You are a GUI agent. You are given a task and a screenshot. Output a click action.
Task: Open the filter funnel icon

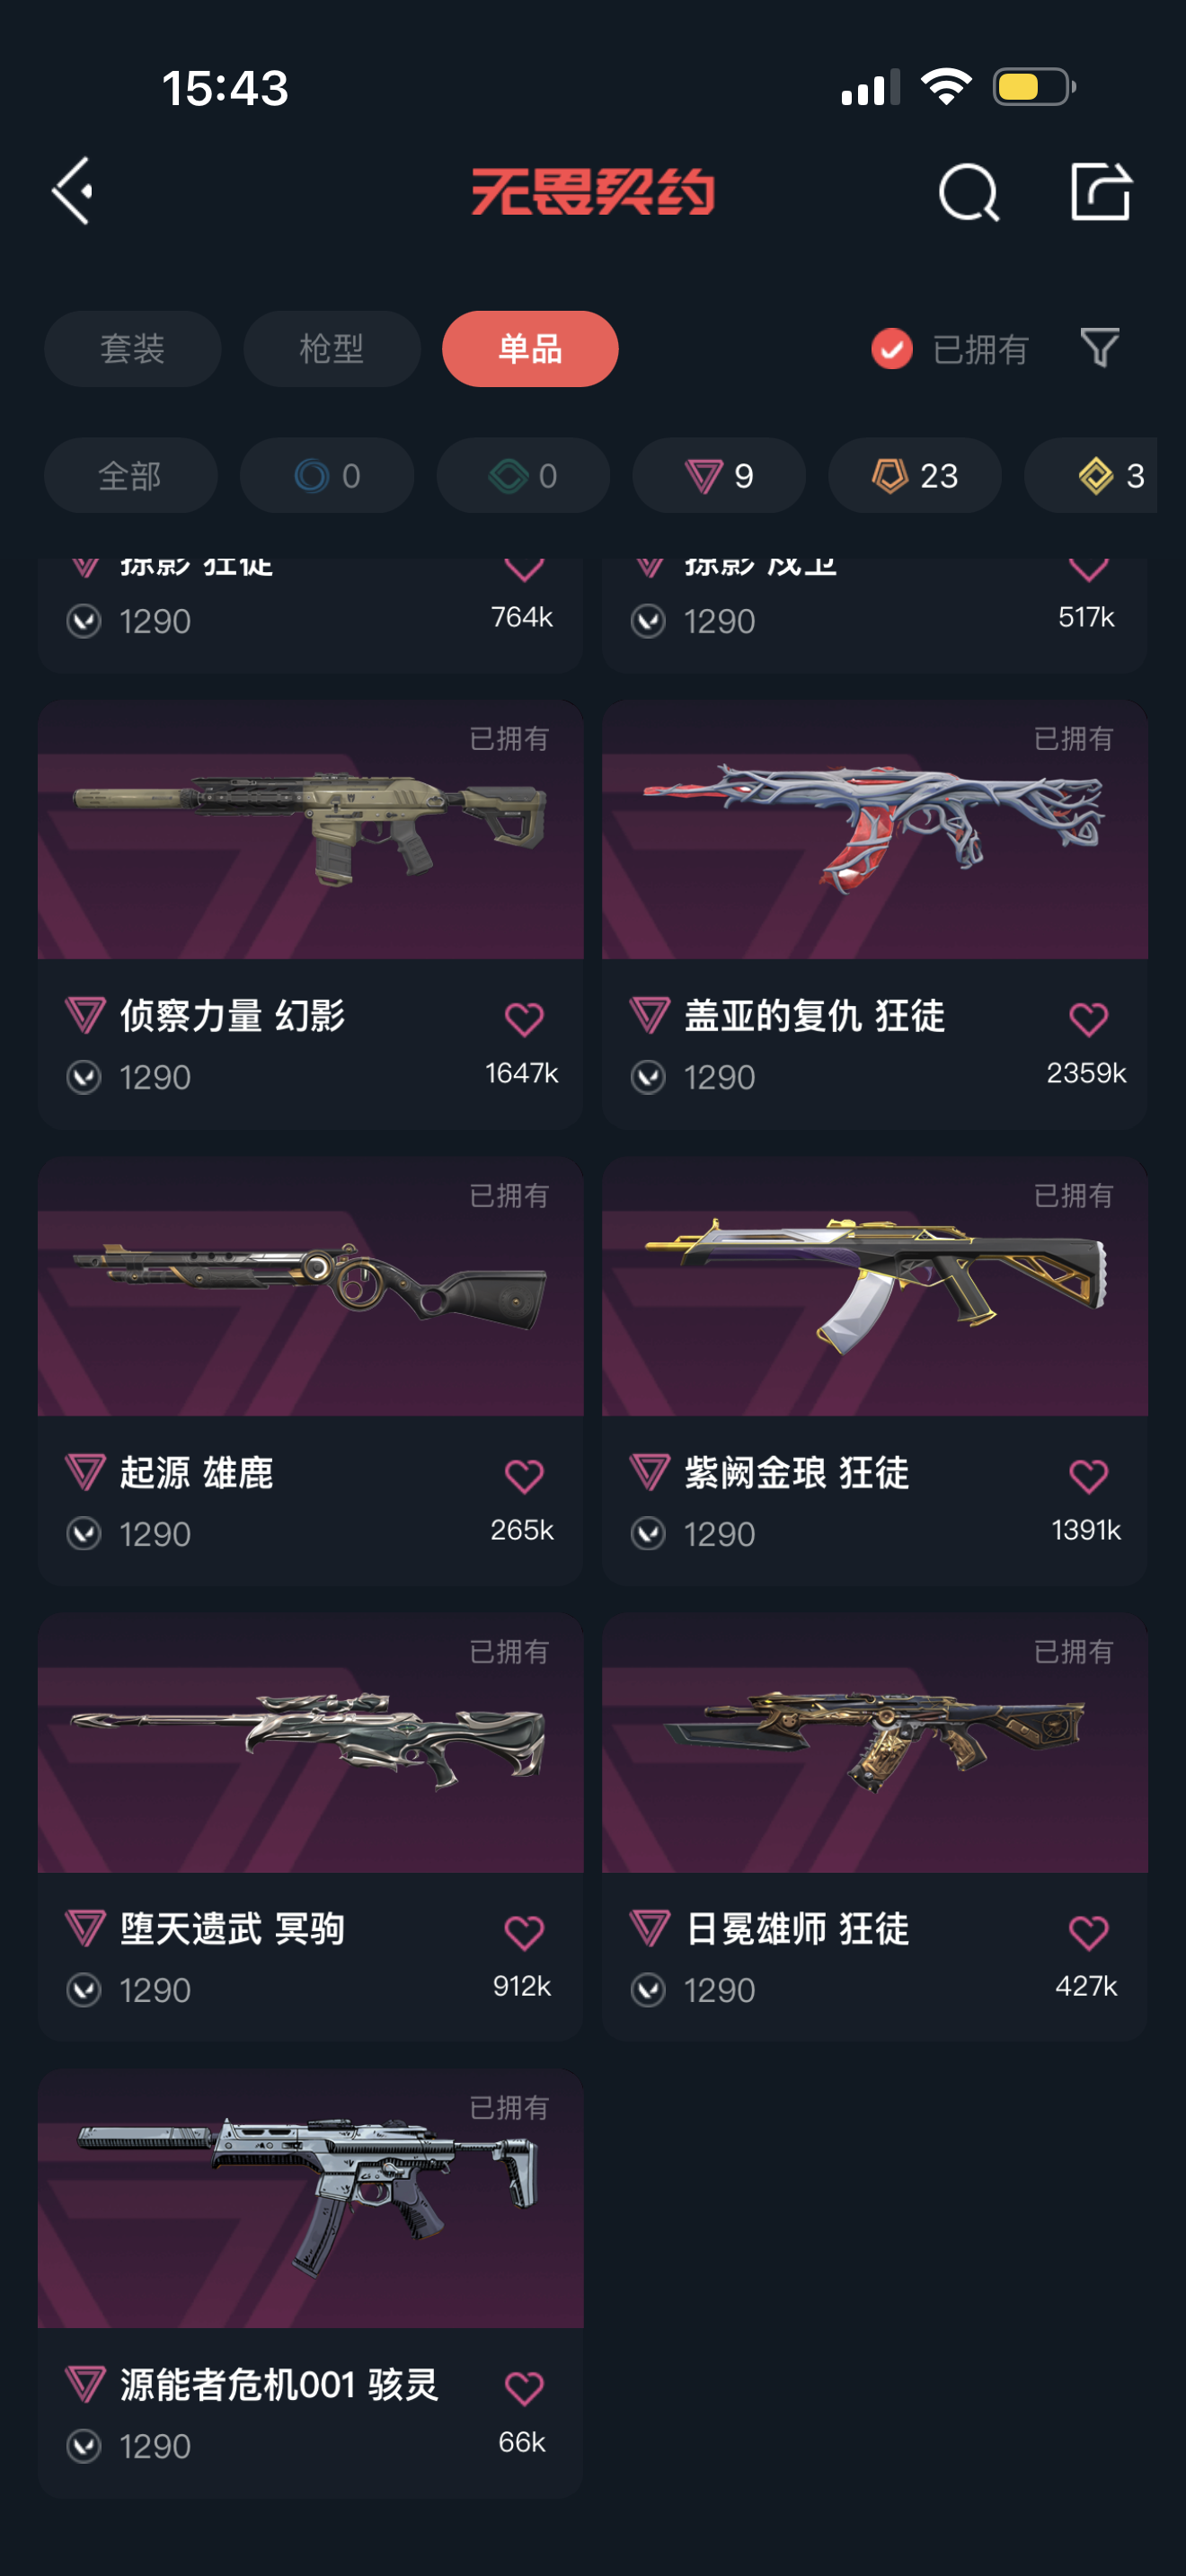[1100, 348]
